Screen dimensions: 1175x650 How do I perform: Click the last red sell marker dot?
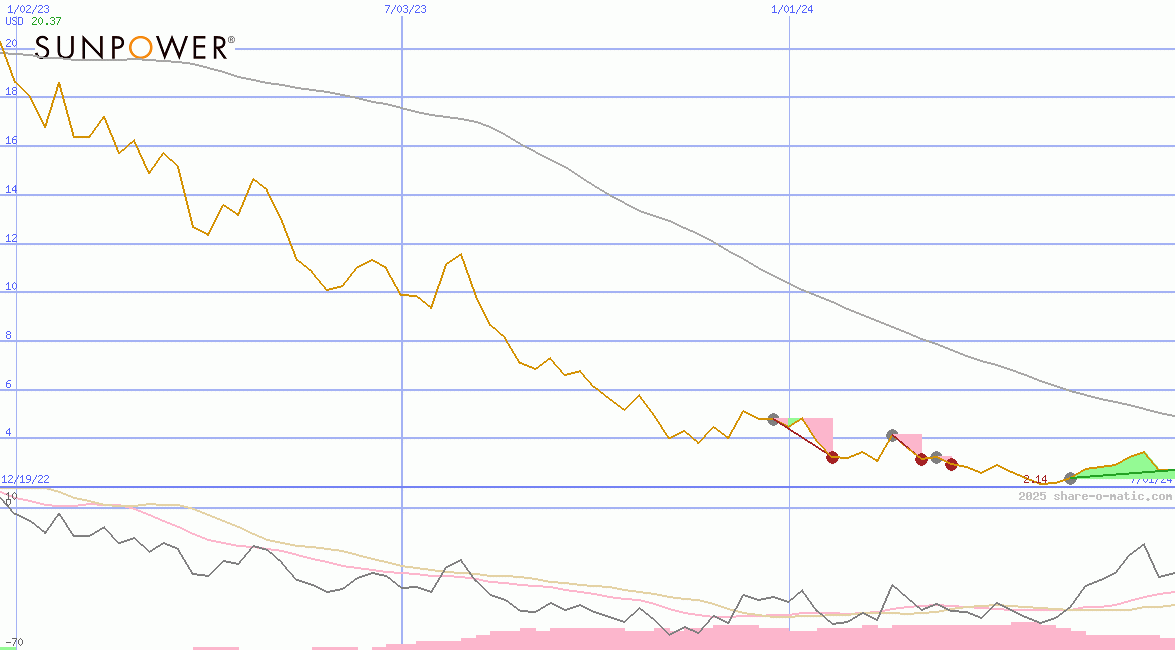tap(951, 463)
